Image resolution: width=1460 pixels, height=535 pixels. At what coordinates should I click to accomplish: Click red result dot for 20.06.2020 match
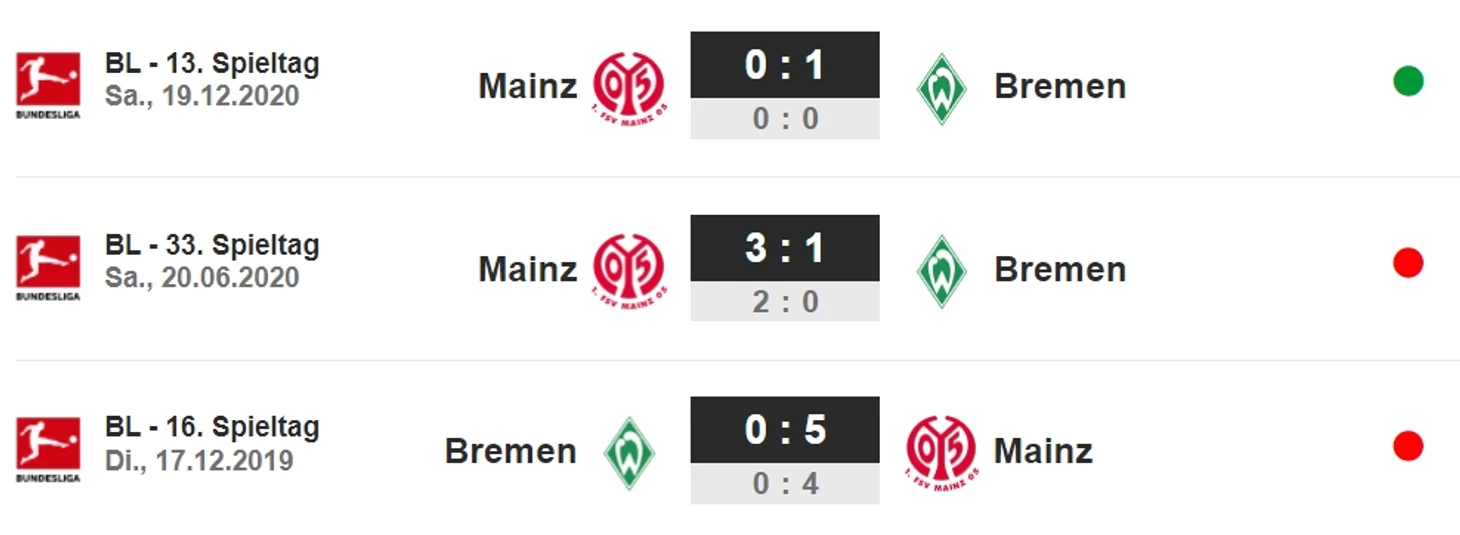tap(1407, 263)
